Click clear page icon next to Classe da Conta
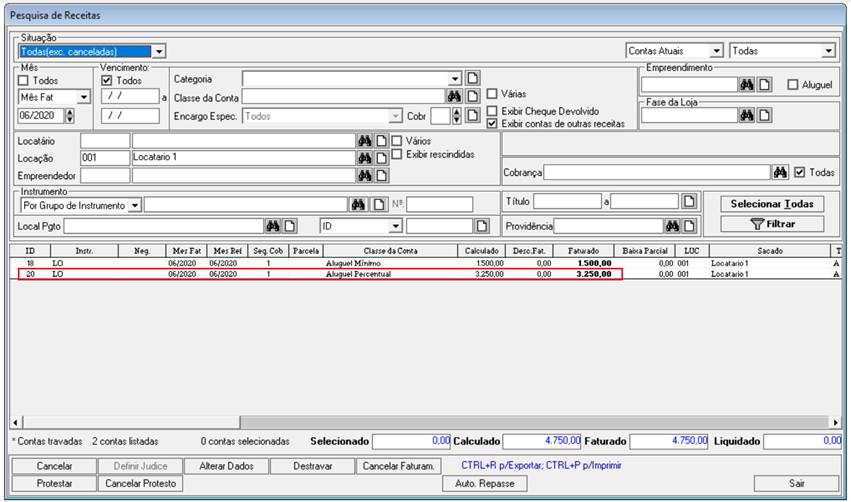Image resolution: width=851 pixels, height=502 pixels. (x=473, y=97)
